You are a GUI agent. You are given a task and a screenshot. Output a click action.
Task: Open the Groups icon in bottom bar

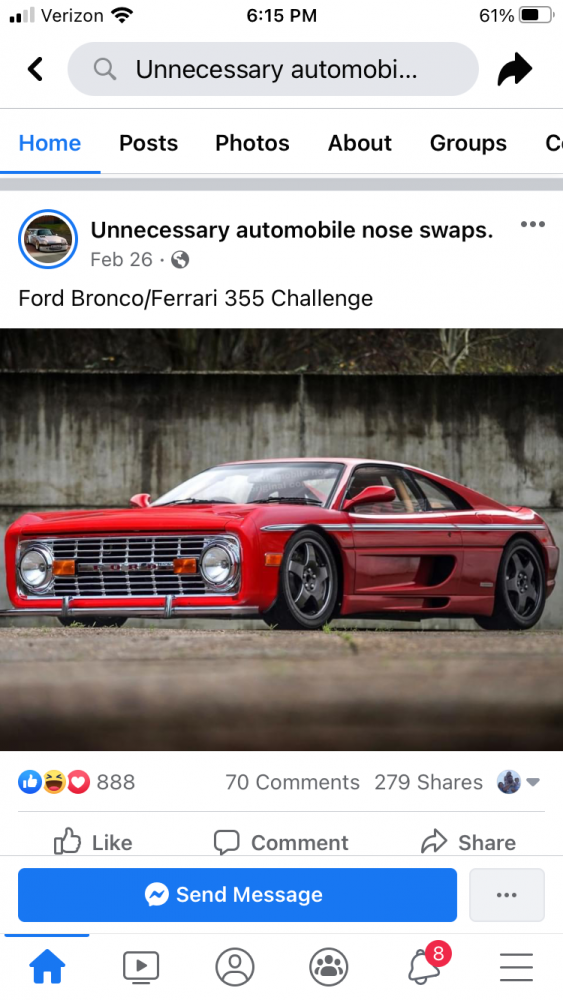[x=328, y=967]
